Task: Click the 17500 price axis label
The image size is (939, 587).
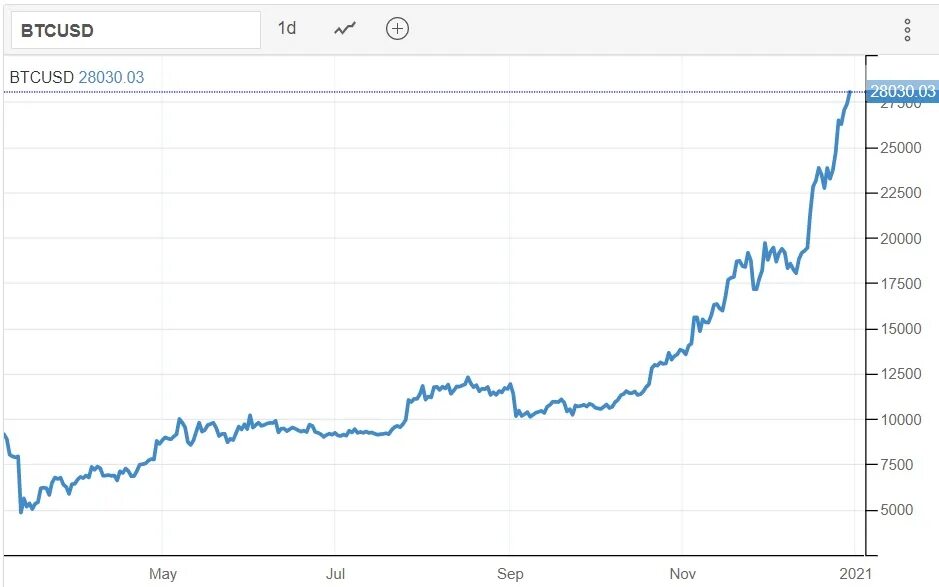Action: click(901, 283)
